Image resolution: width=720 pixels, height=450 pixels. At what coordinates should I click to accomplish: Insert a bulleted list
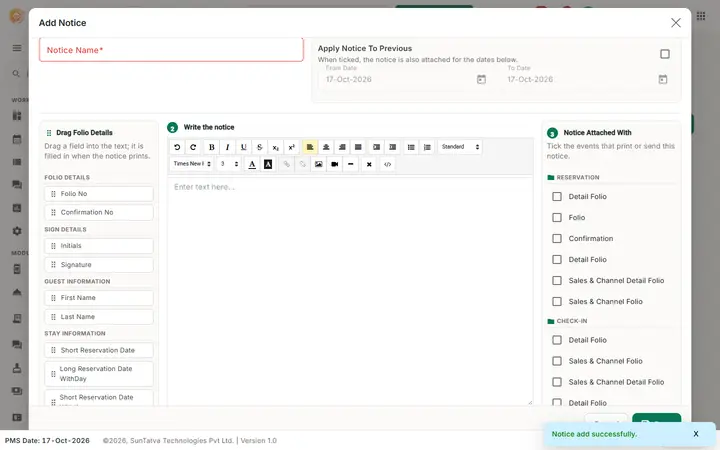tap(411, 147)
